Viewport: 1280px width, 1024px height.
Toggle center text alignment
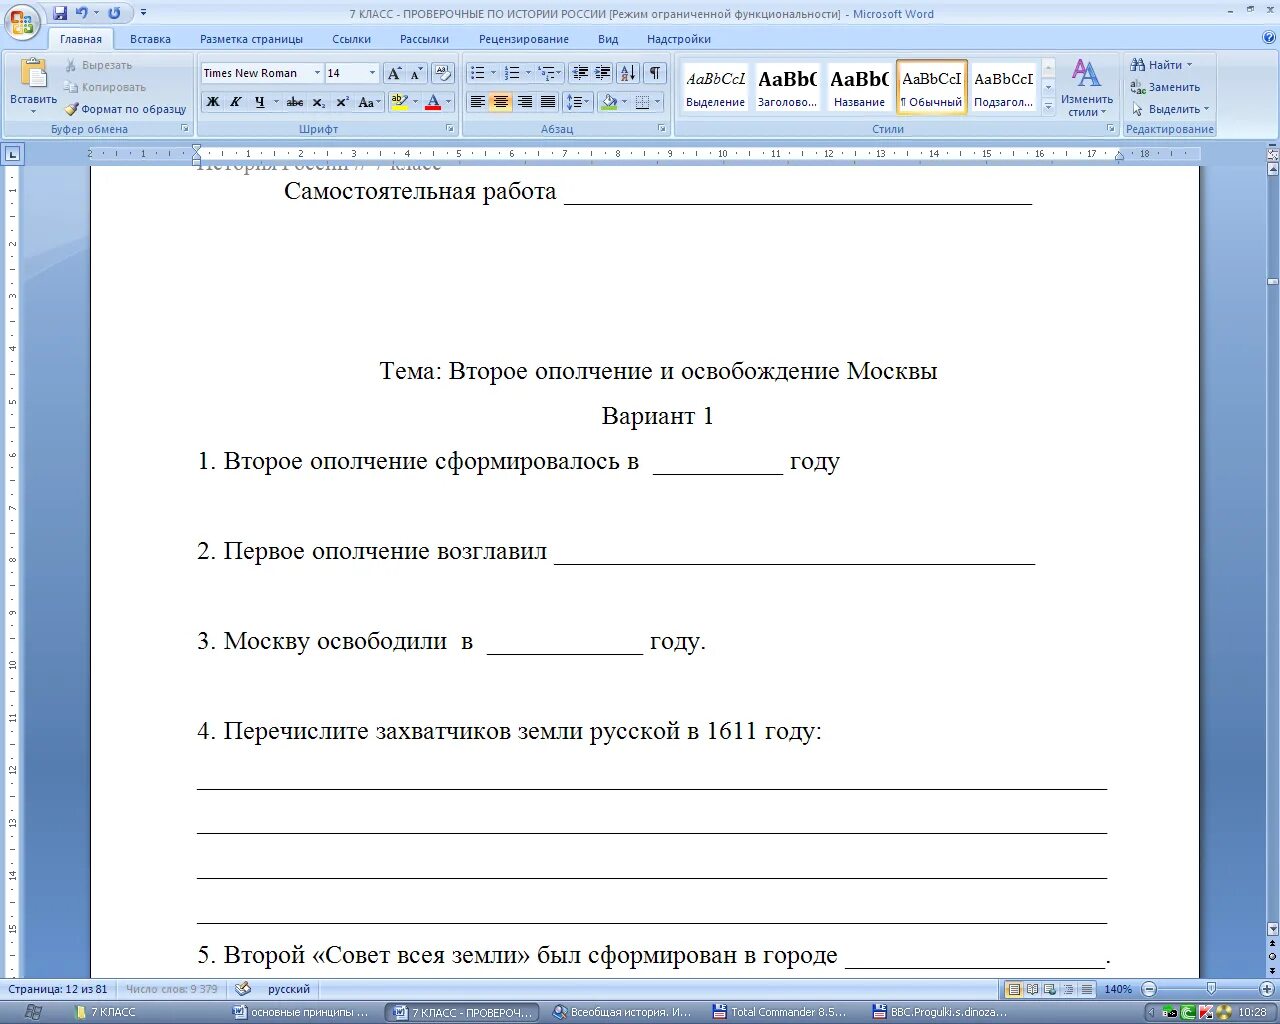point(501,102)
